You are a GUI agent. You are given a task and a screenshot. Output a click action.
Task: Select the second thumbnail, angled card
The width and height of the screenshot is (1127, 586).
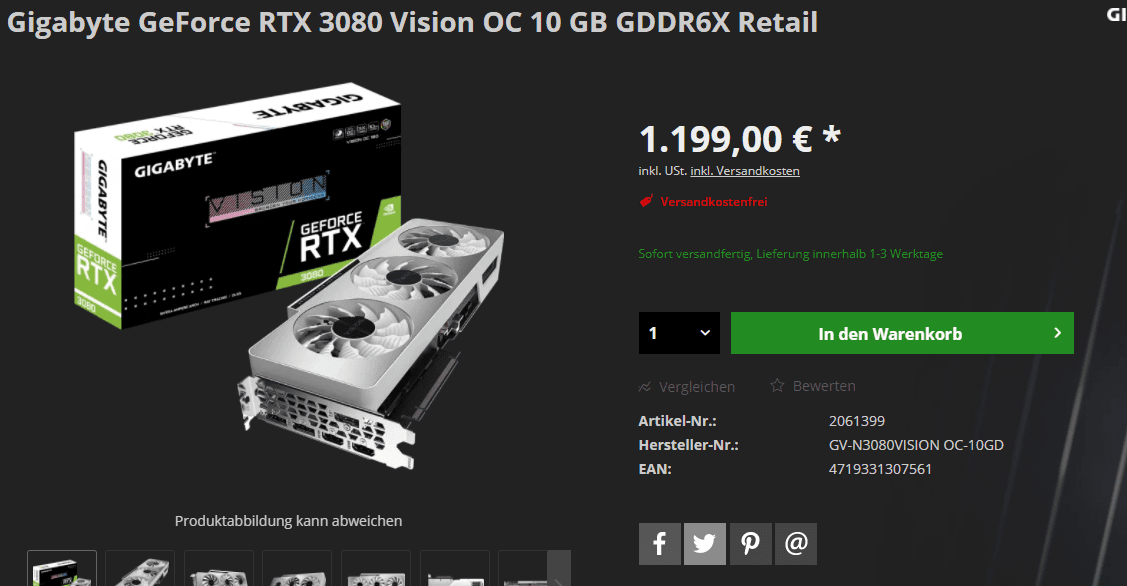click(140, 569)
